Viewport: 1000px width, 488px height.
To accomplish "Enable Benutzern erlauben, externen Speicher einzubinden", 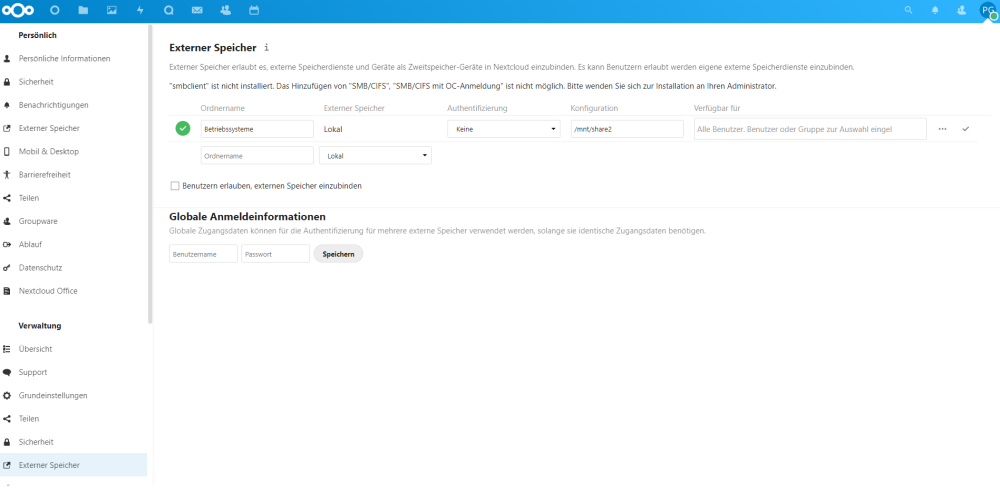I will coord(175,186).
